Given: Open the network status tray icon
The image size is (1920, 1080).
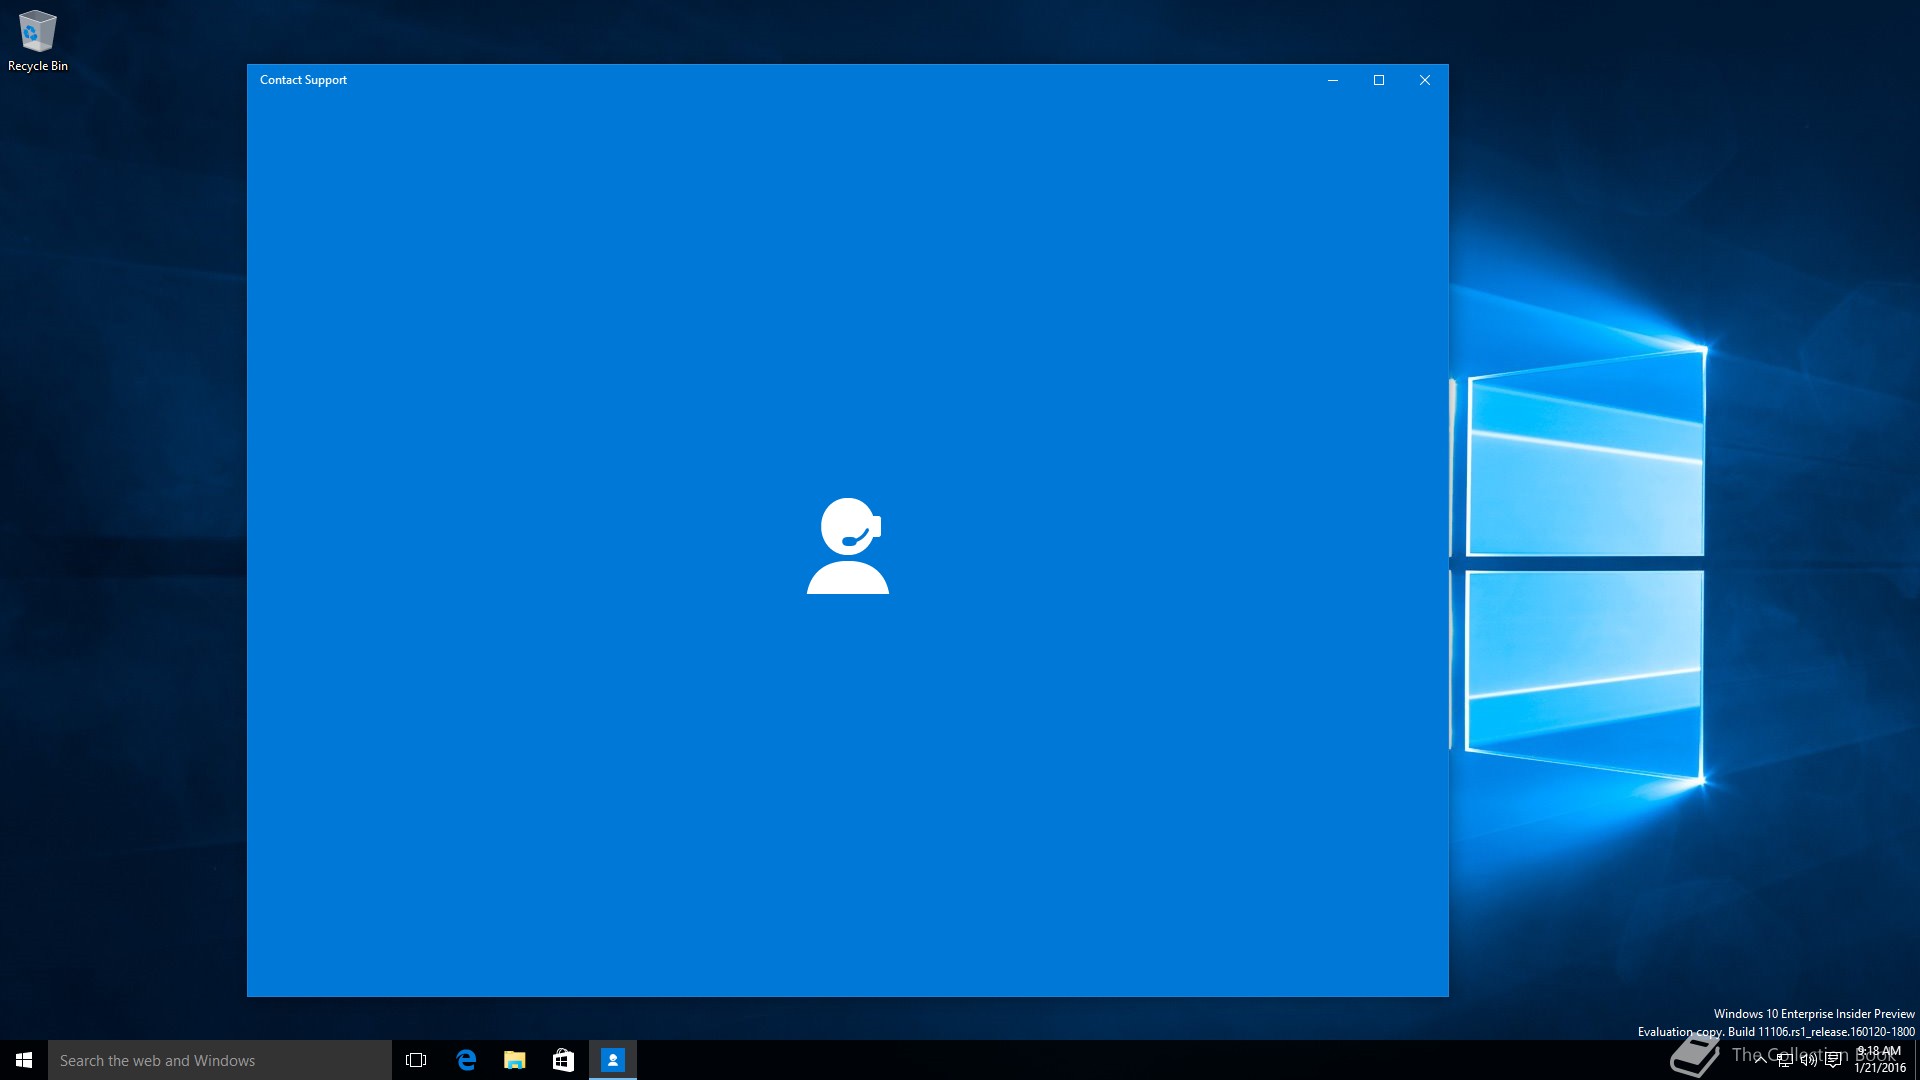Looking at the screenshot, I should [x=1785, y=1060].
